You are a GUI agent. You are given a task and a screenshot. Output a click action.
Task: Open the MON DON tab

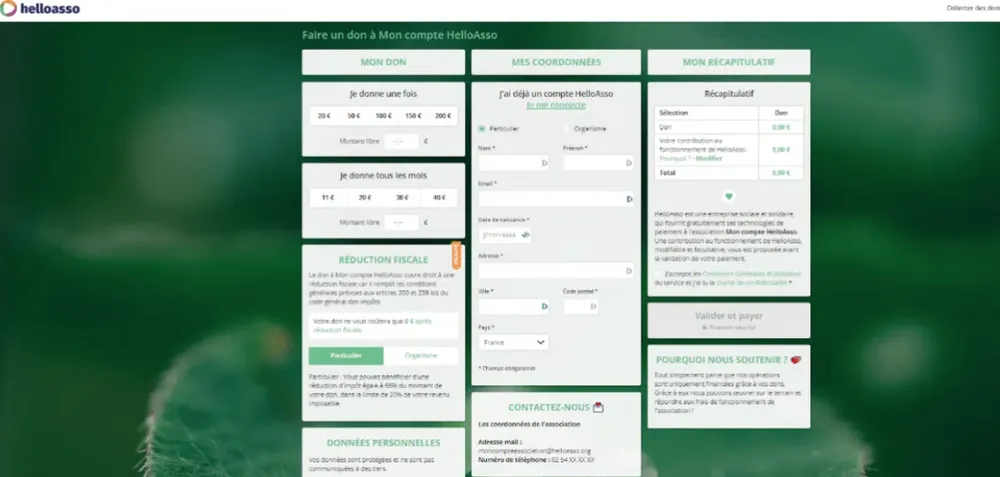click(x=383, y=62)
